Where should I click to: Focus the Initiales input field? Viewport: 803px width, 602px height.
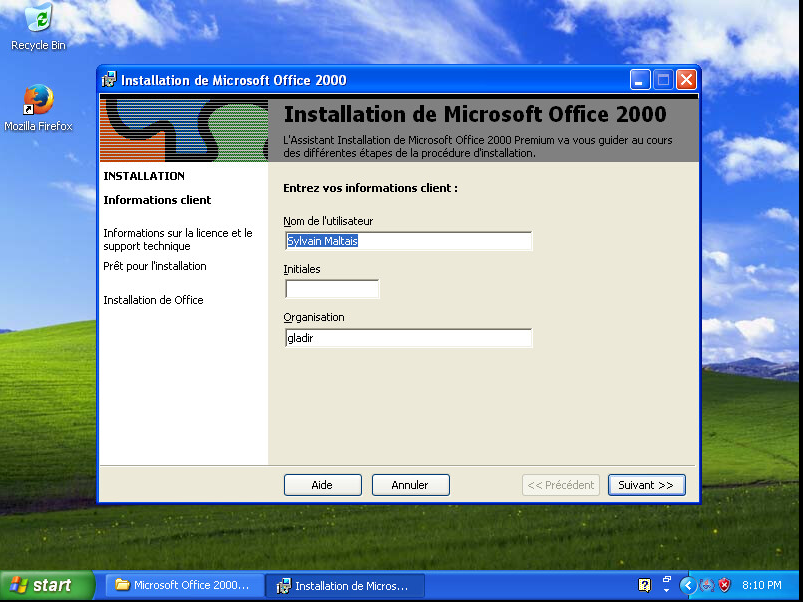click(x=332, y=289)
